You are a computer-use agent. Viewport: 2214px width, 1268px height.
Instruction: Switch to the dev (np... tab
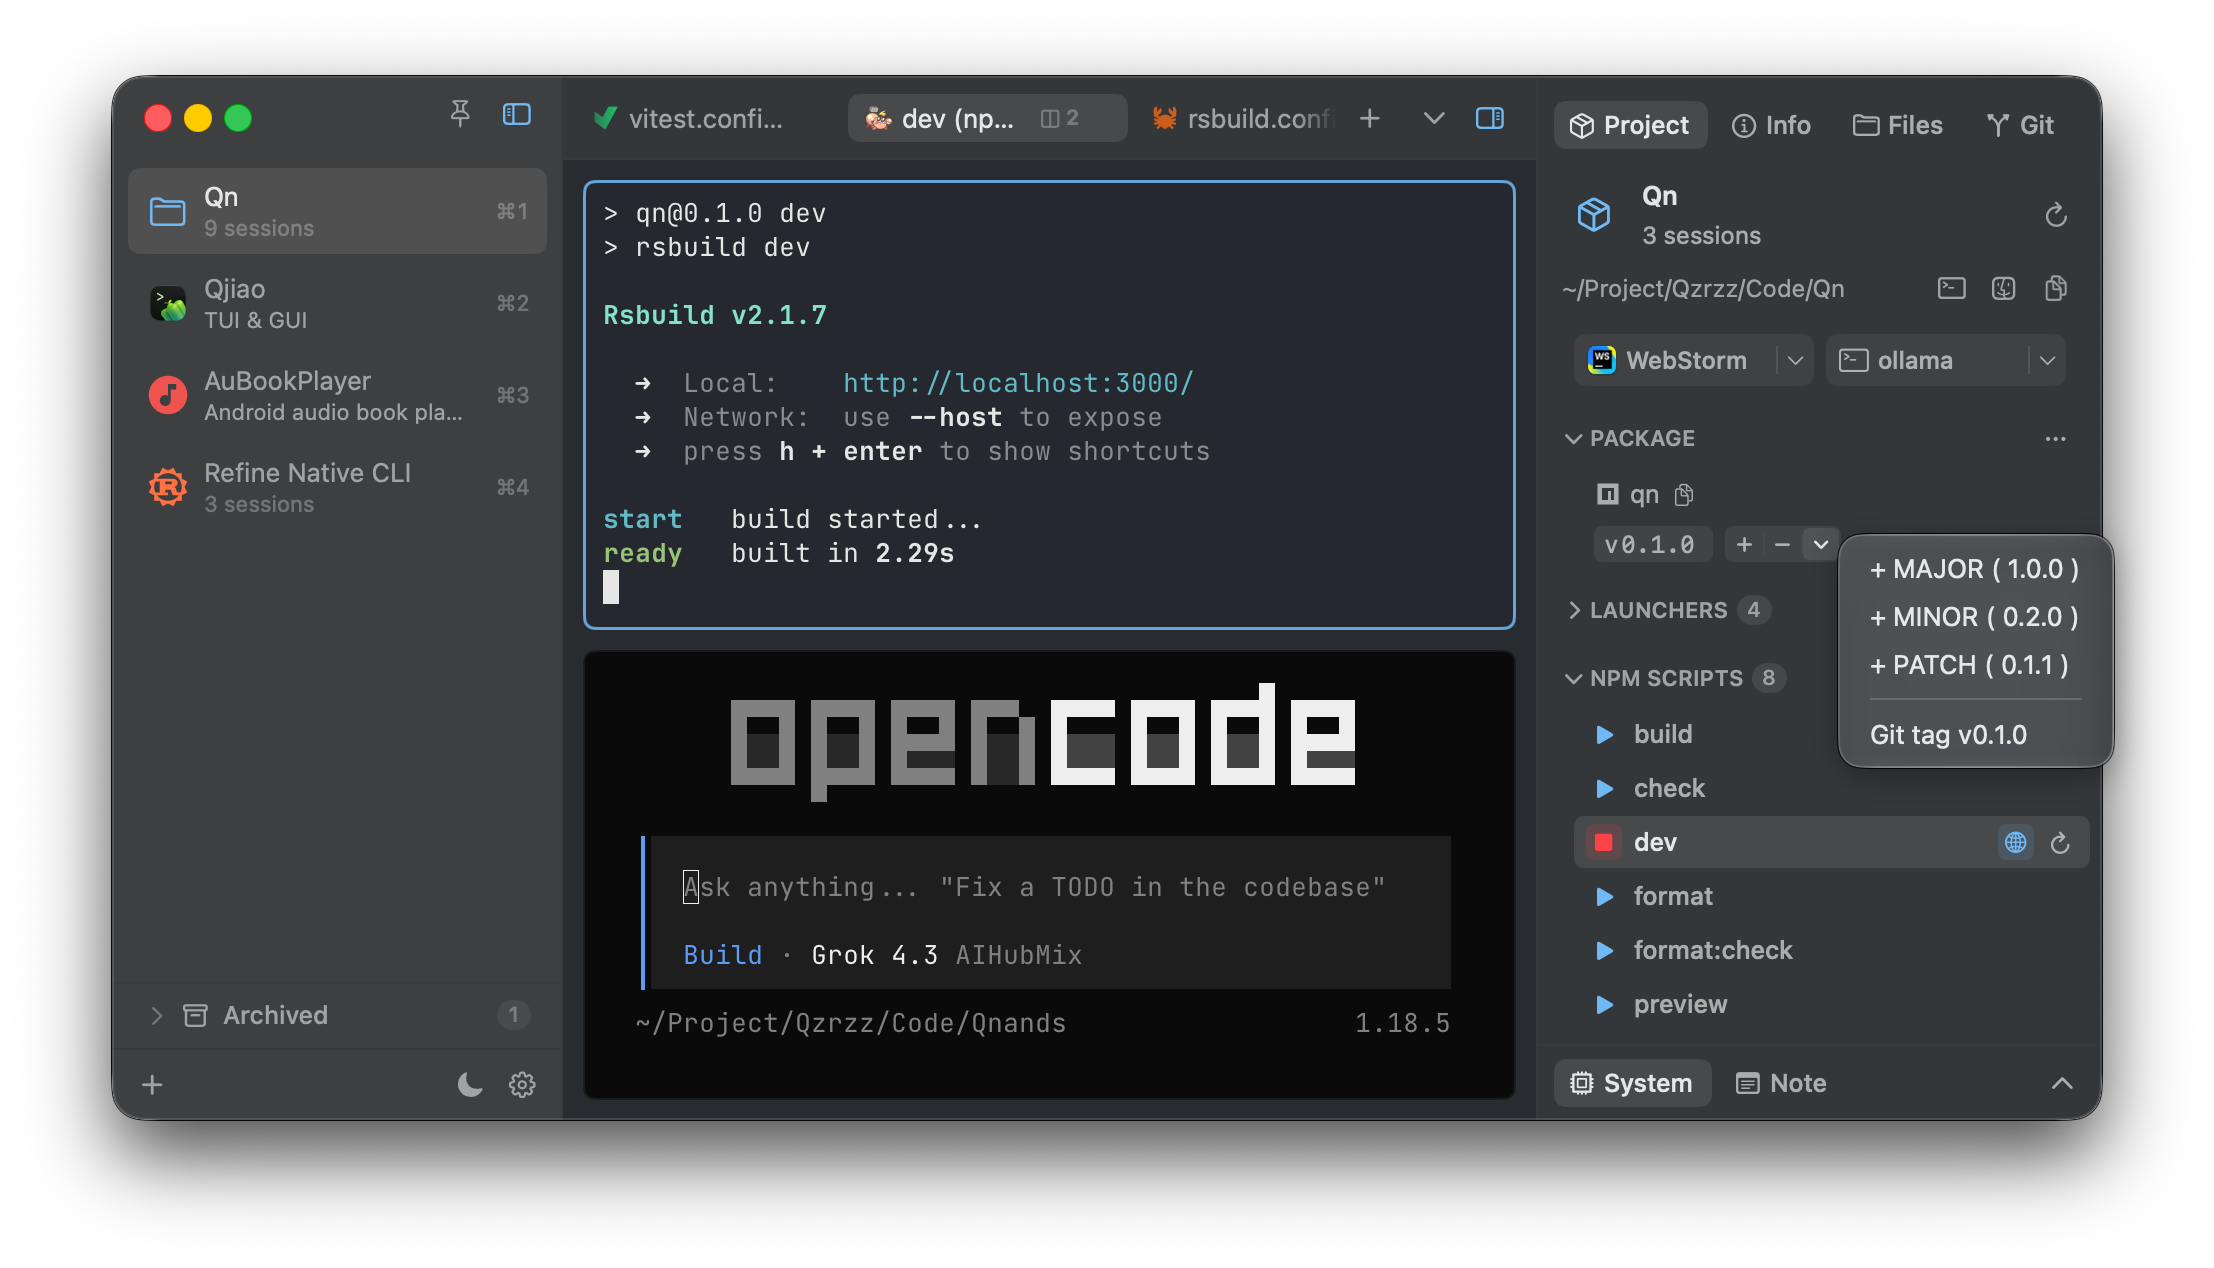[x=987, y=118]
